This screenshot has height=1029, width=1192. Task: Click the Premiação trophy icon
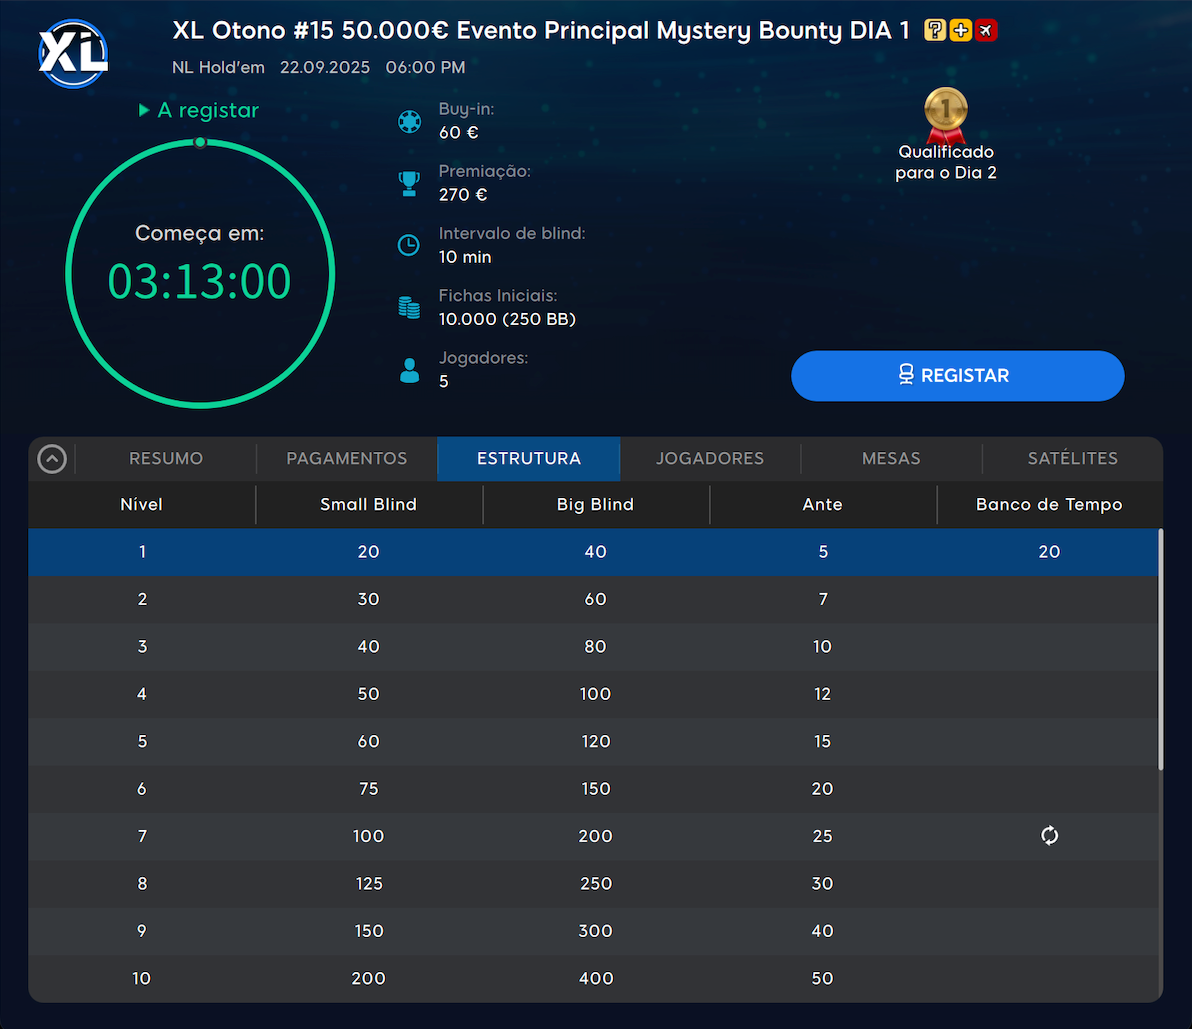(409, 183)
